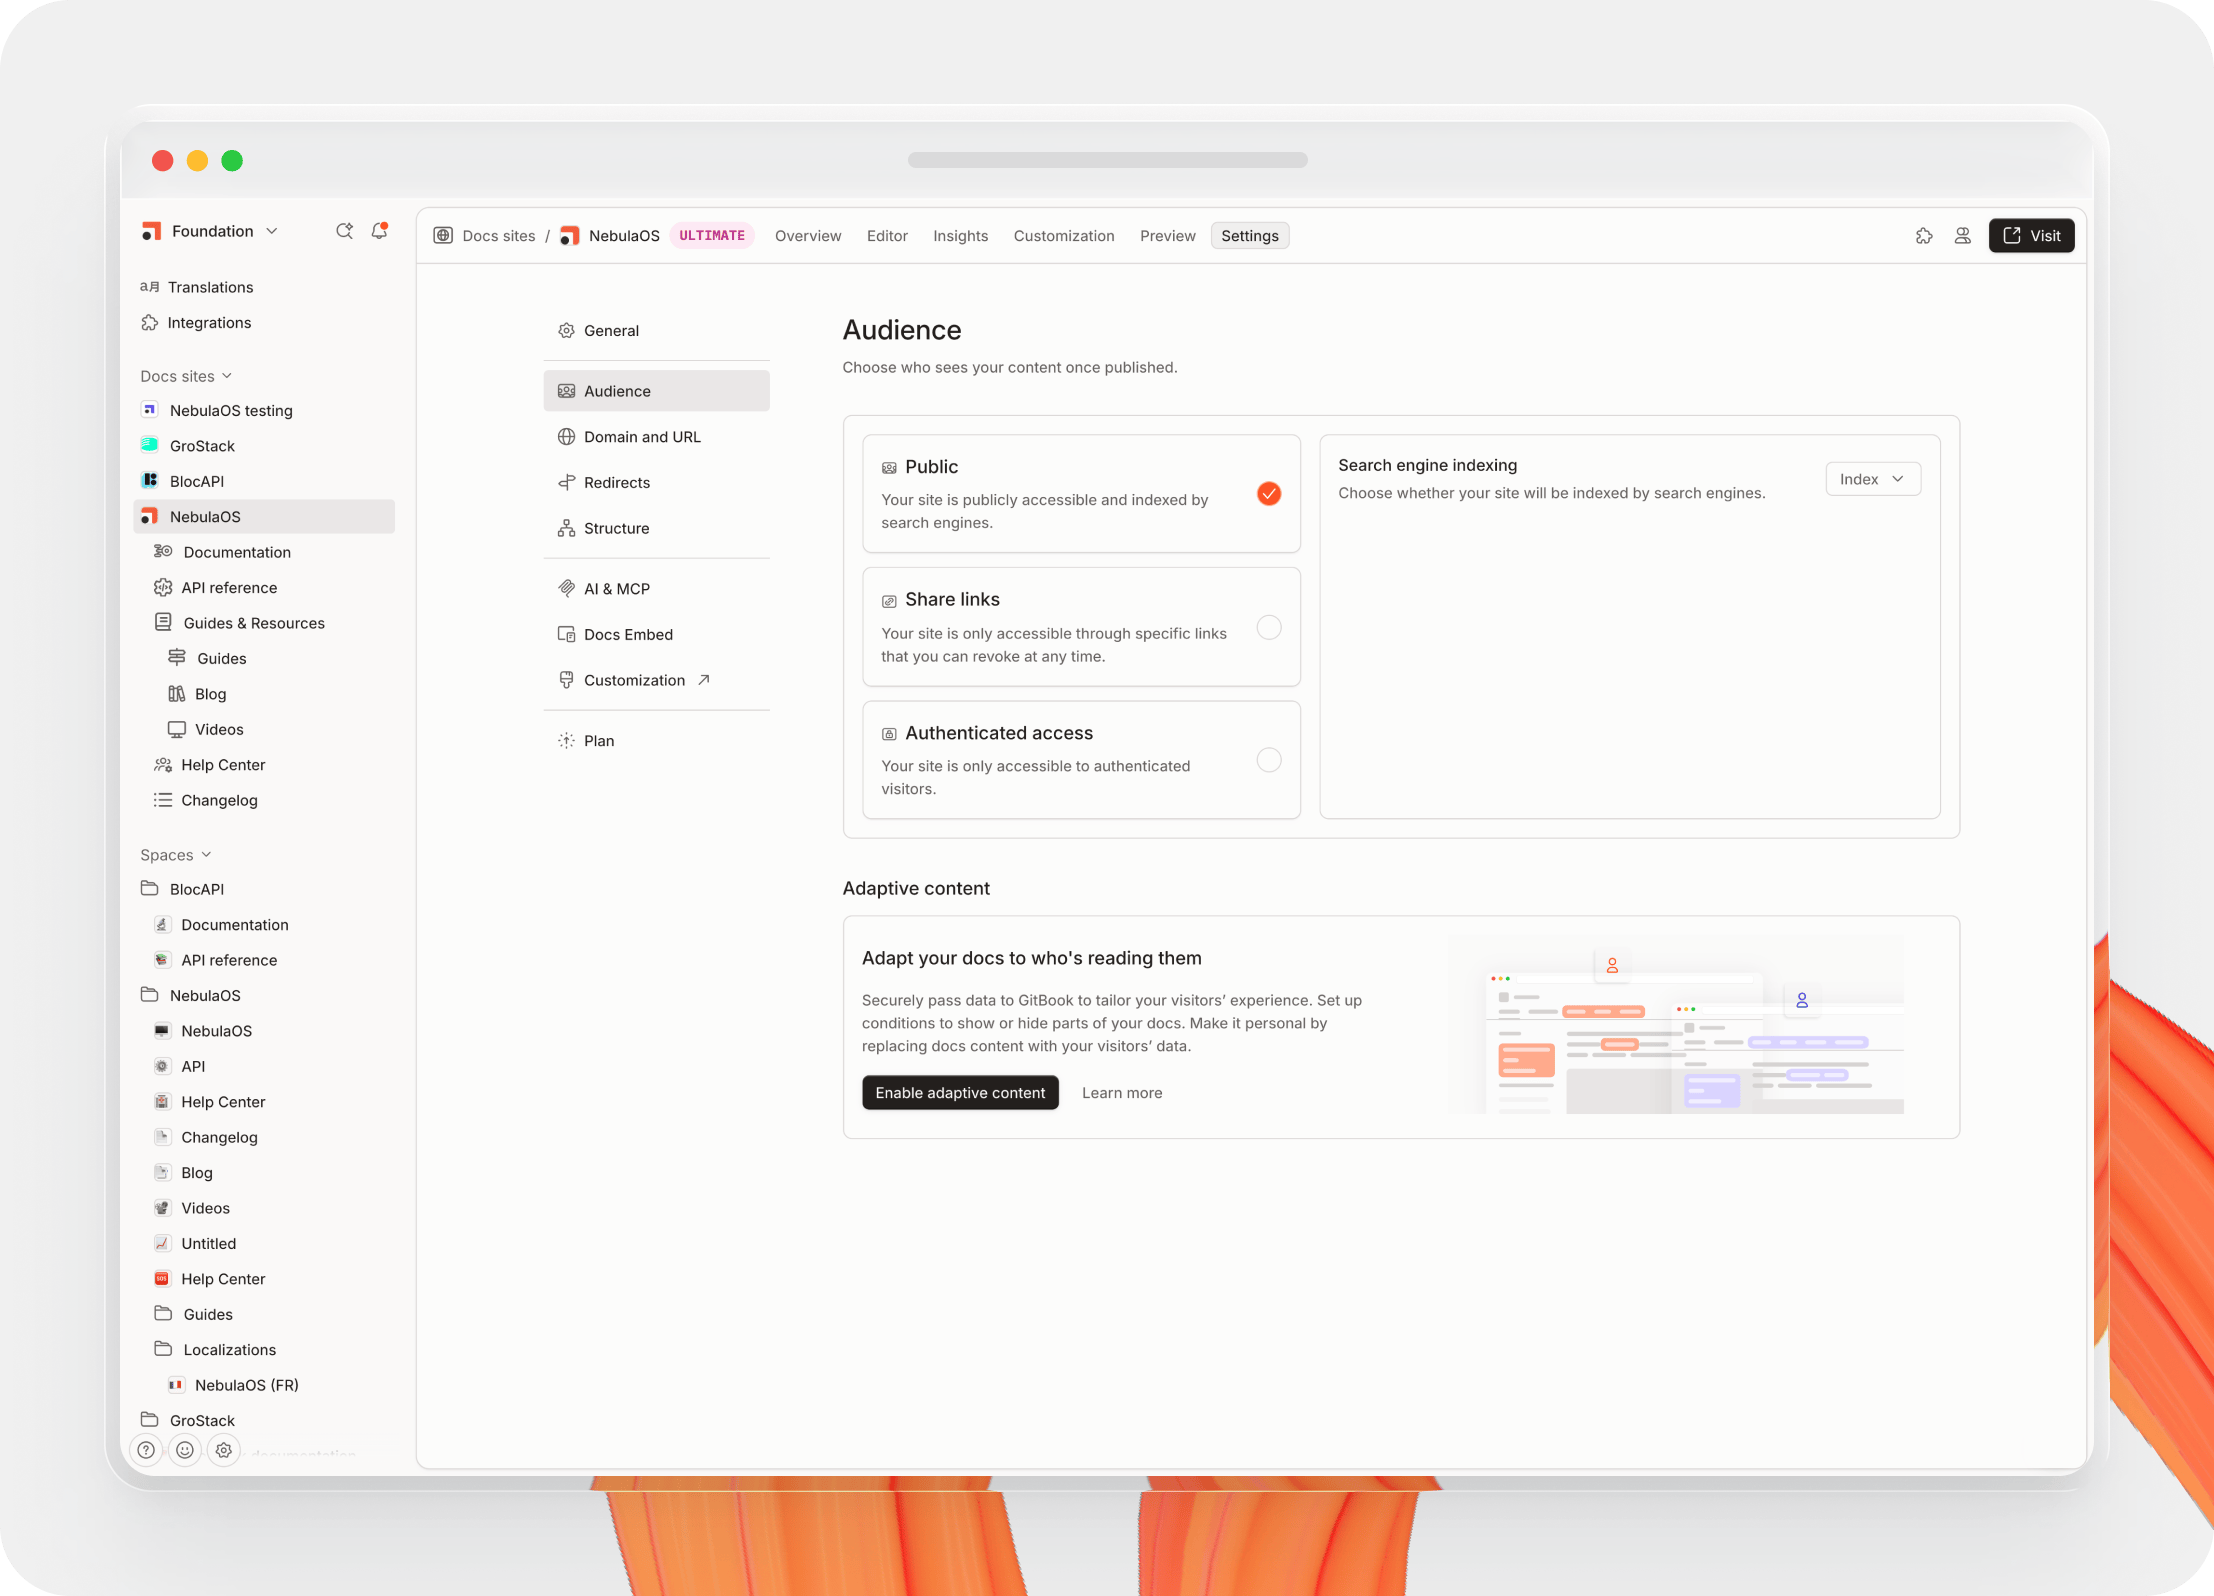This screenshot has width=2214, height=1596.
Task: Click the Enable adaptive content button
Action: 960,1093
